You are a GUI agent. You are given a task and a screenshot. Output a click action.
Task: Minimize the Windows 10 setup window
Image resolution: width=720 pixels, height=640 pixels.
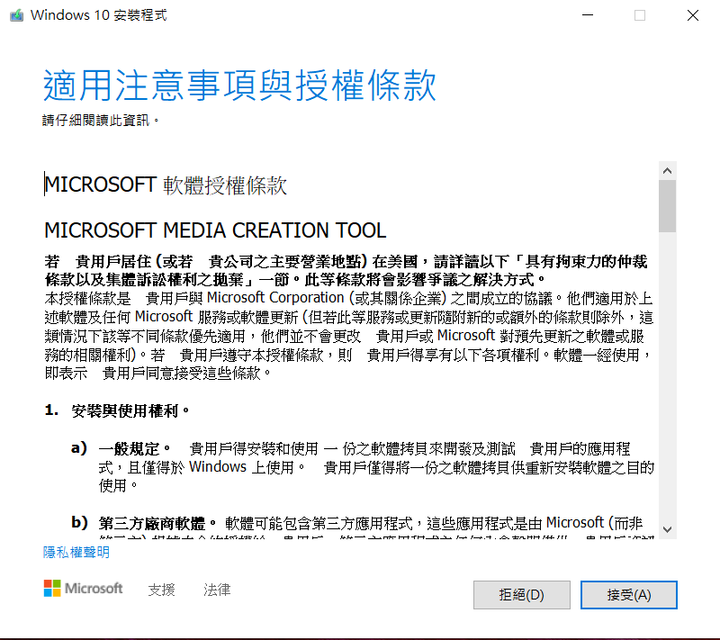point(587,15)
